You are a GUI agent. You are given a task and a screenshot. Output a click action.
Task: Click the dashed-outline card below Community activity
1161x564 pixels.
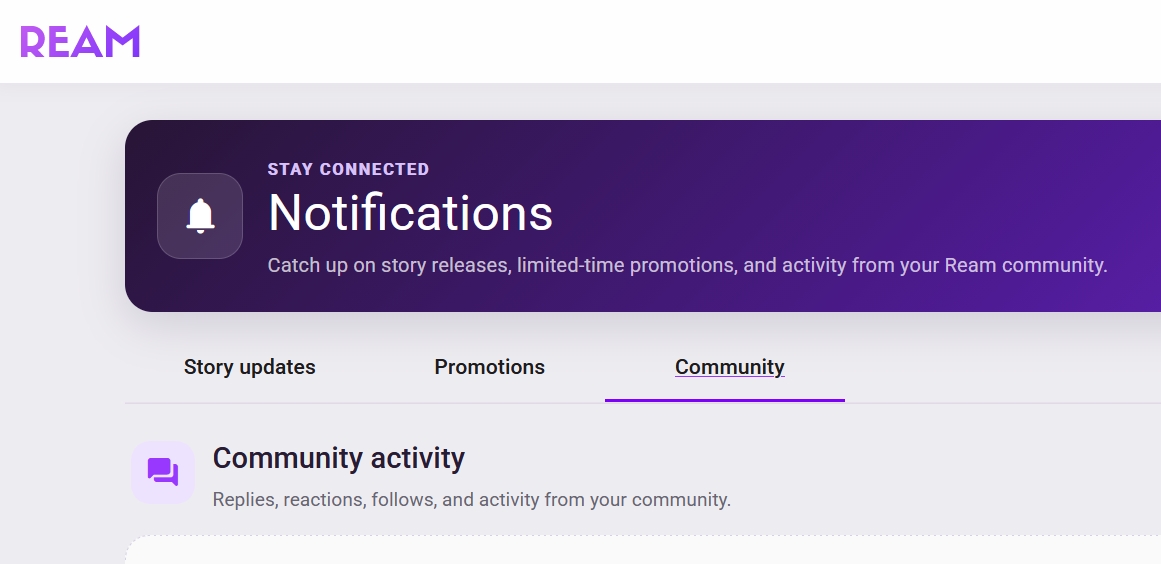[x=643, y=550]
